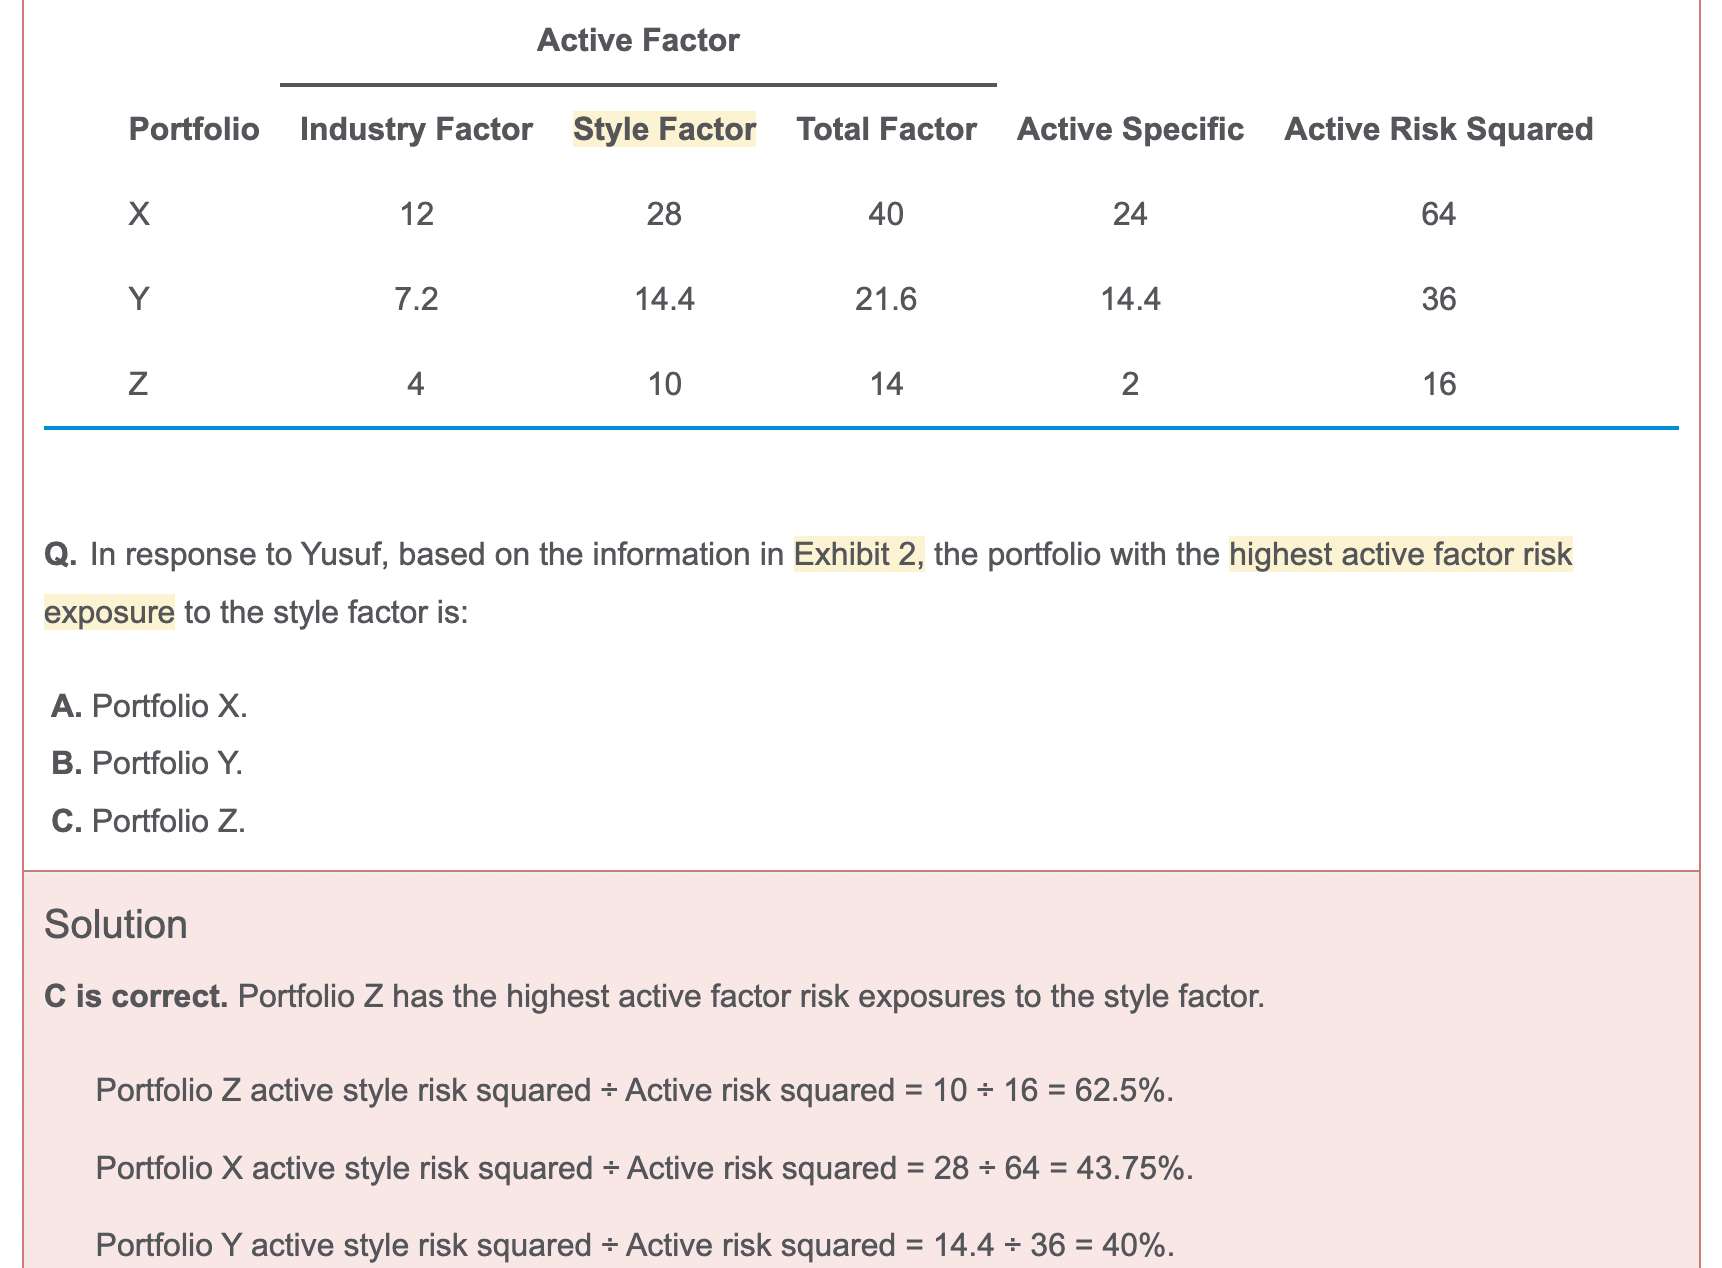Choose answer choice B. Portfolio Y
Screen dimensions: 1722x1268
click(x=148, y=763)
